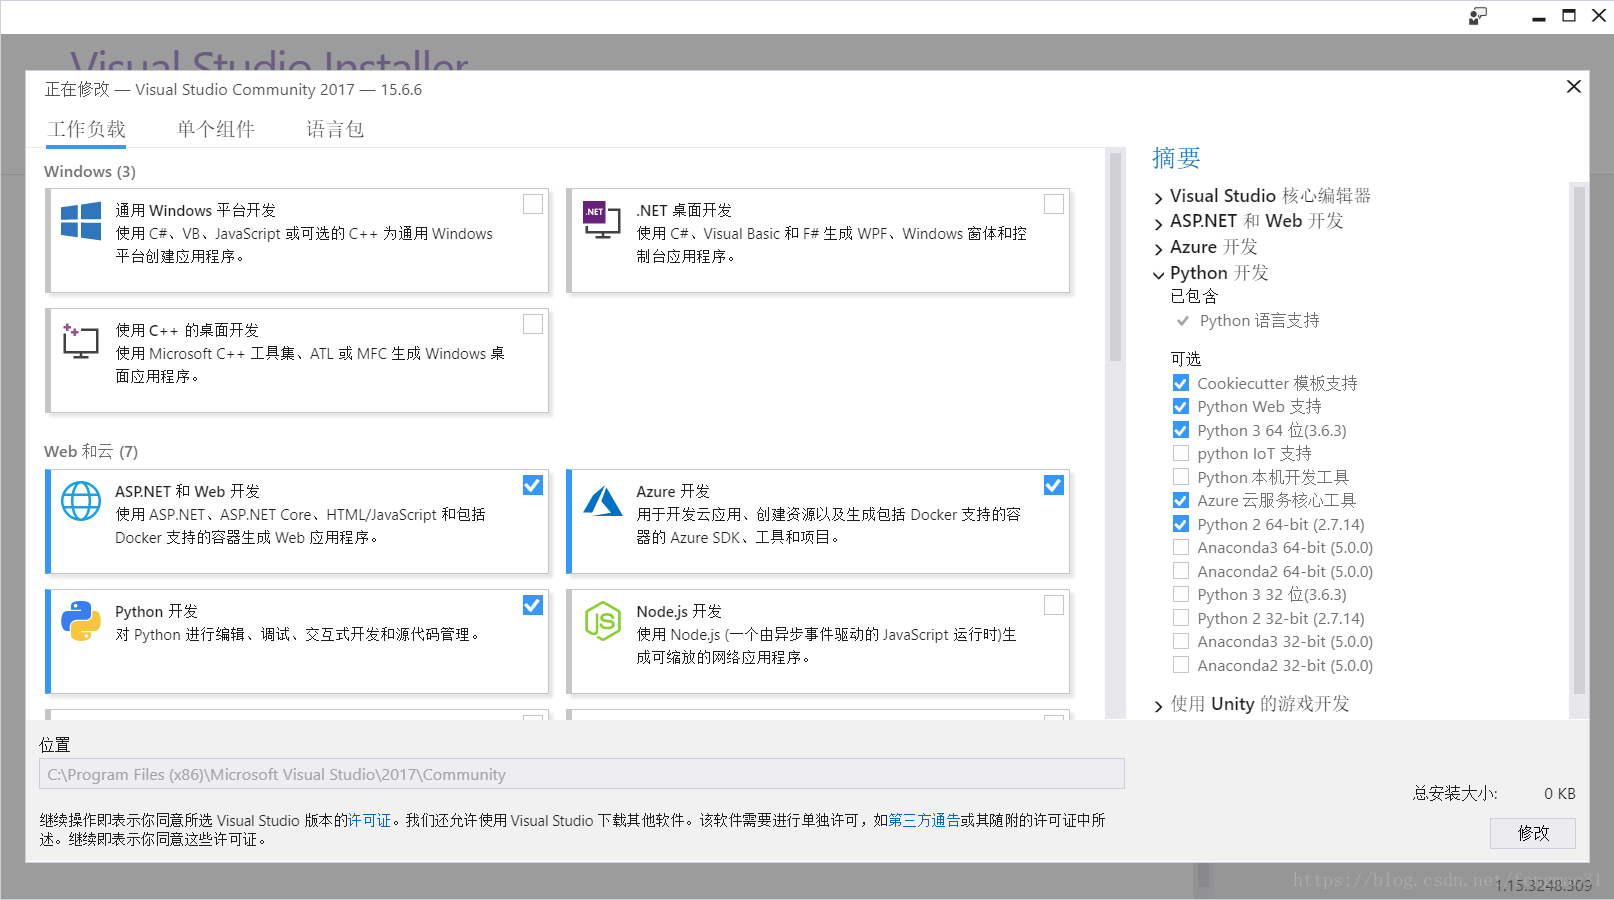Check Anaconda2 64-bit (5.0.0) option
This screenshot has width=1614, height=900.
point(1181,571)
